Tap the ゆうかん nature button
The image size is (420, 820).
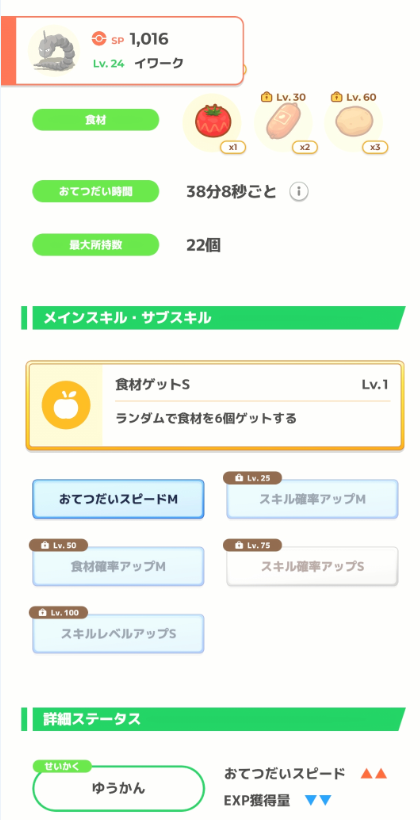click(x=118, y=789)
